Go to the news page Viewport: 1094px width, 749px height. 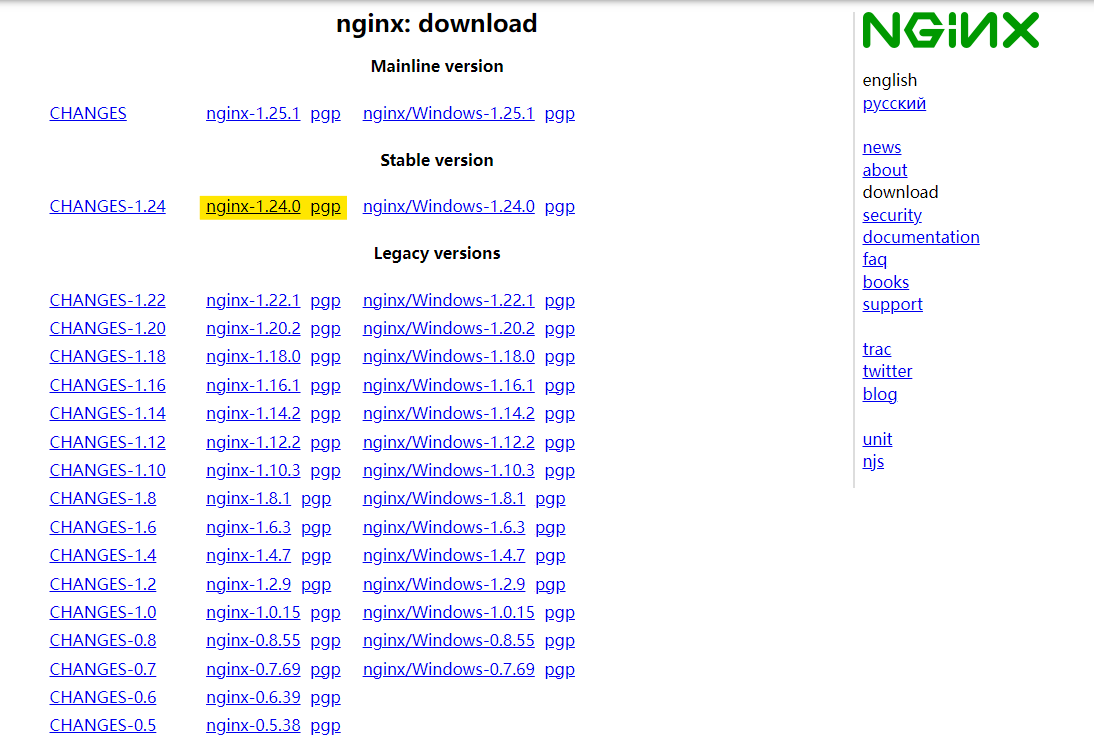click(x=882, y=147)
